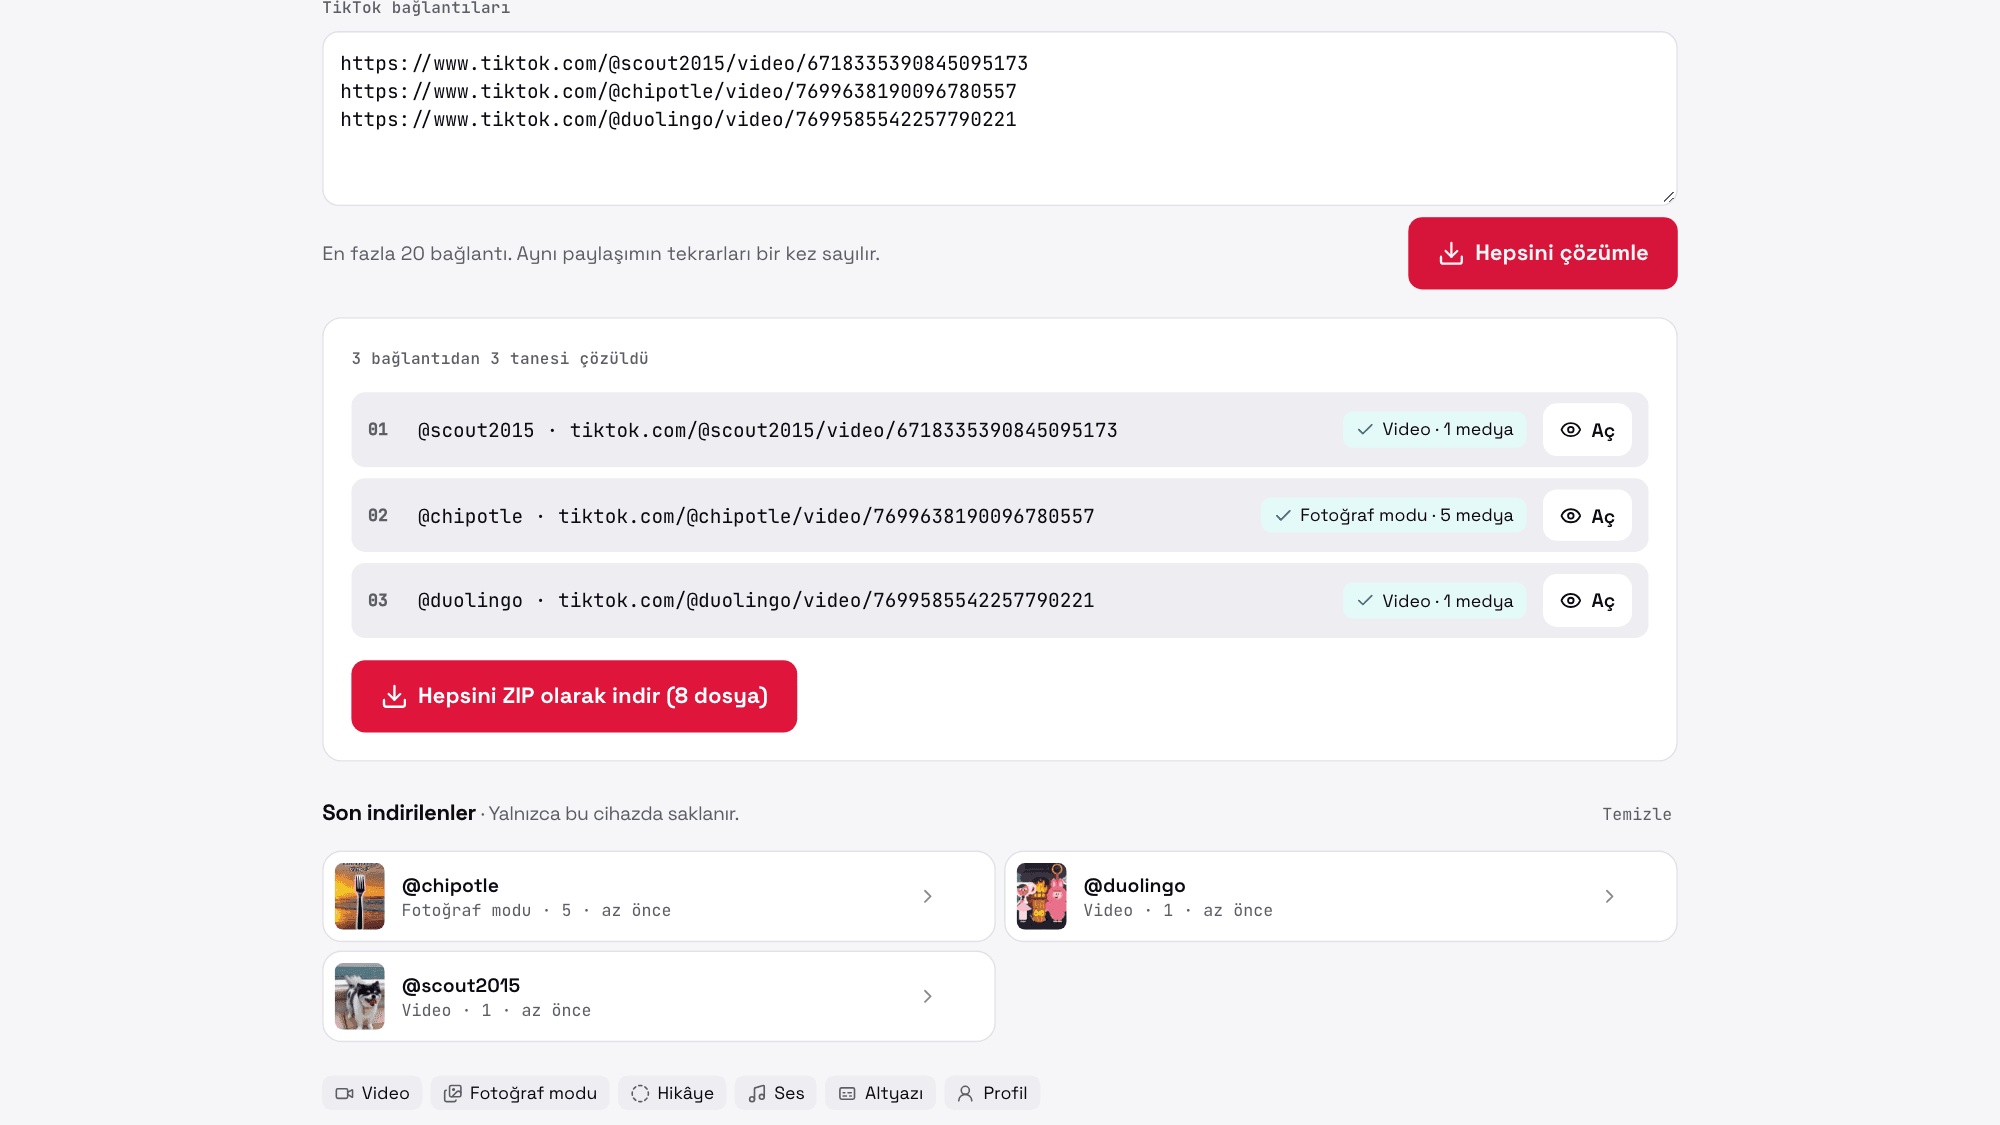Open the Profil tab

tap(992, 1093)
